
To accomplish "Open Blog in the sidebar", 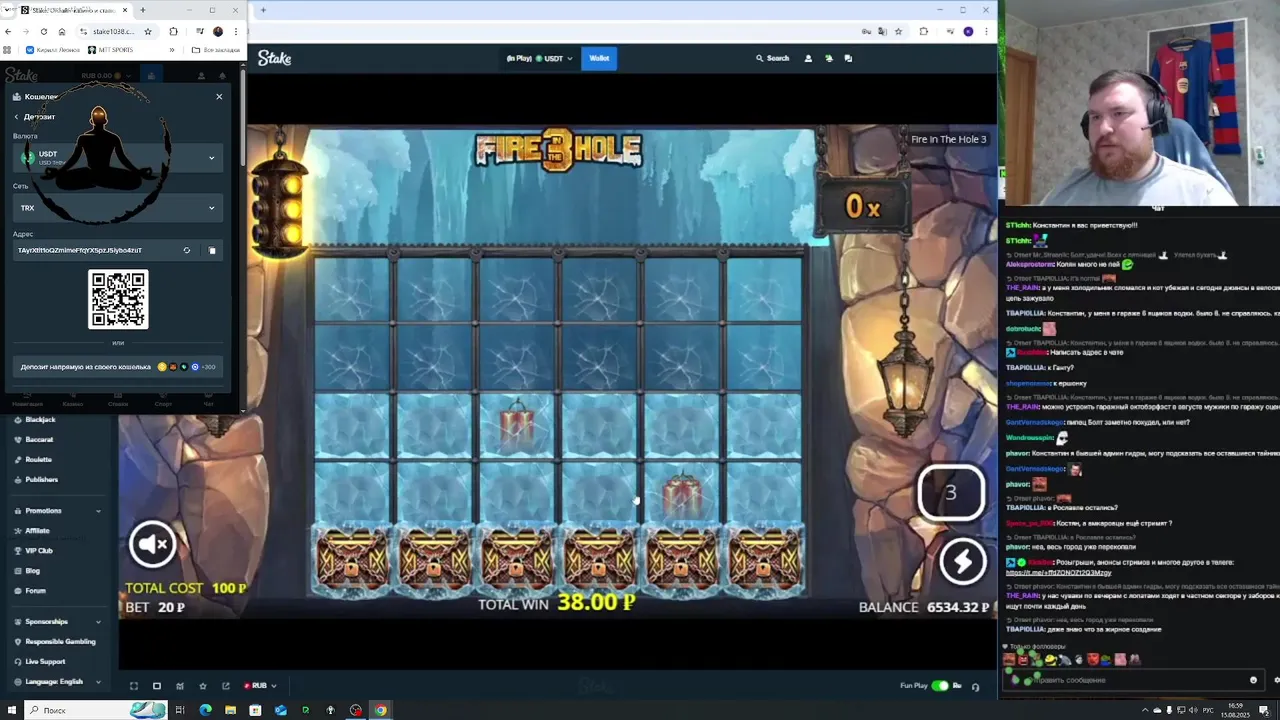I will coord(32,571).
